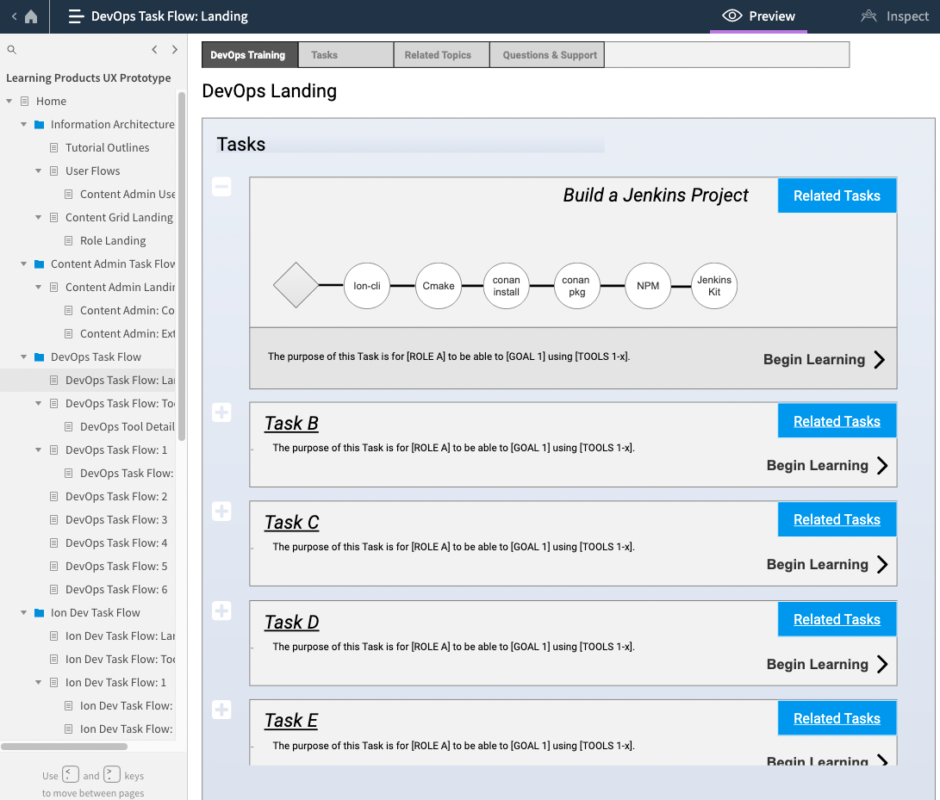The width and height of the screenshot is (940, 800).
Task: Click the sidebar vertical scrollbar
Action: point(182,266)
